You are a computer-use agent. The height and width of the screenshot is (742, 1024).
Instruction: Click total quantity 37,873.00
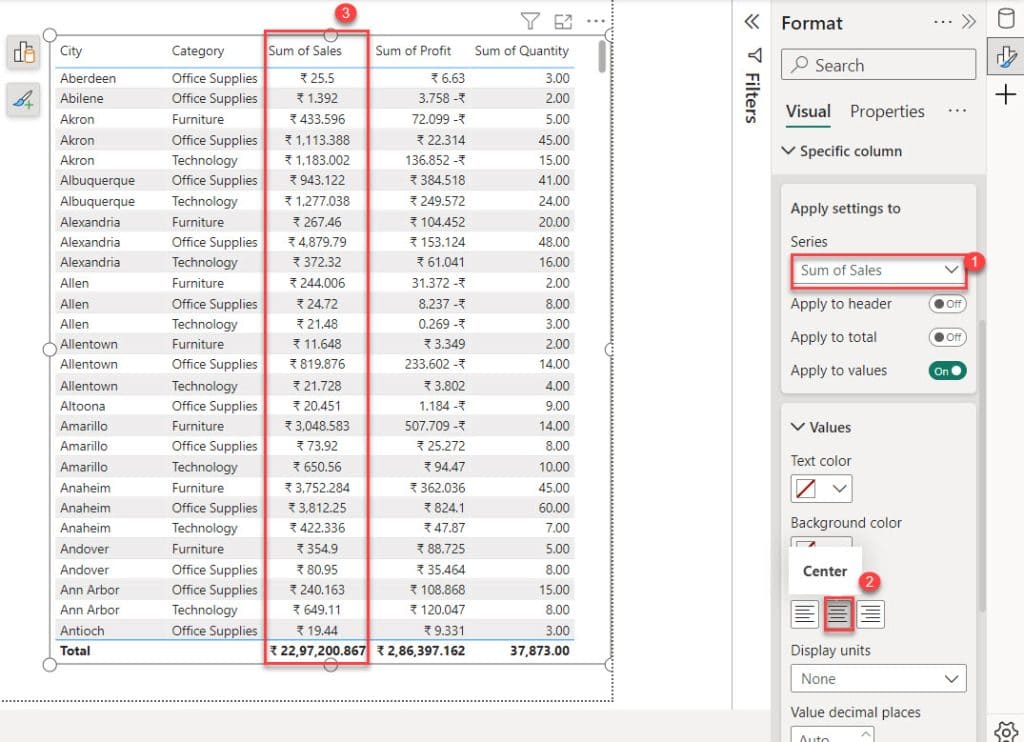[x=539, y=651]
